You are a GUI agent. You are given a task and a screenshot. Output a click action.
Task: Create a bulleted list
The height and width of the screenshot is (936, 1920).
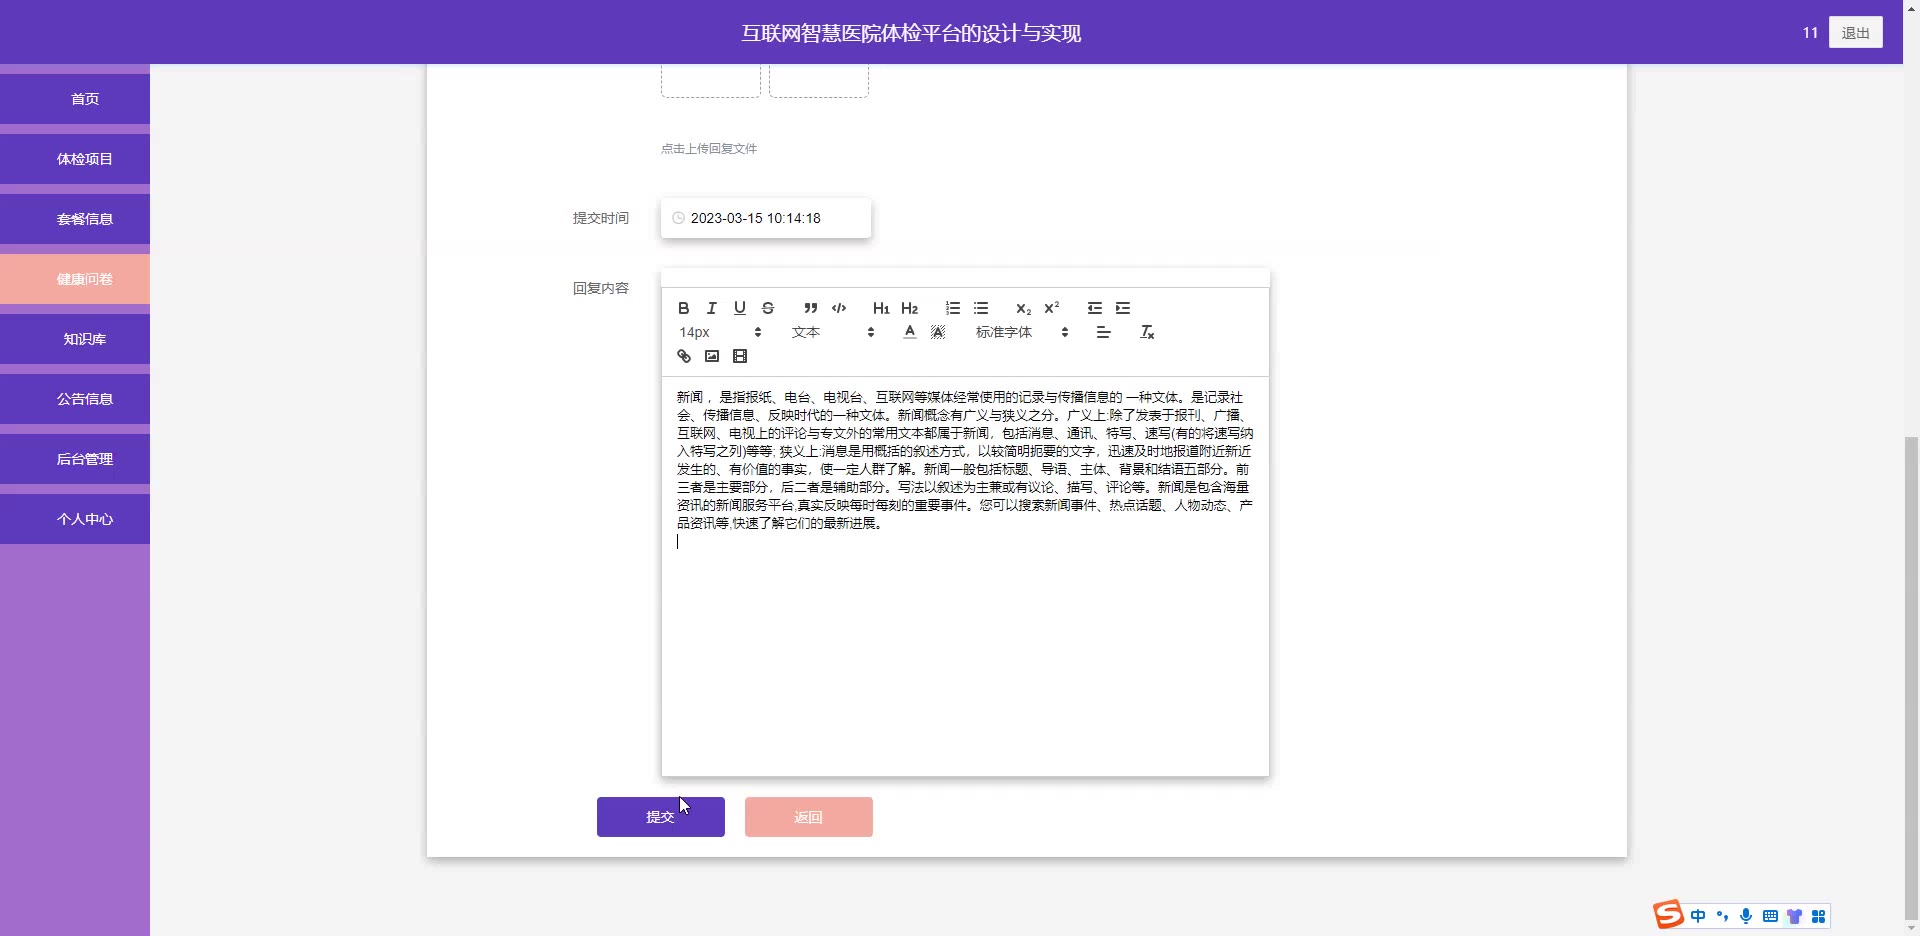981,308
